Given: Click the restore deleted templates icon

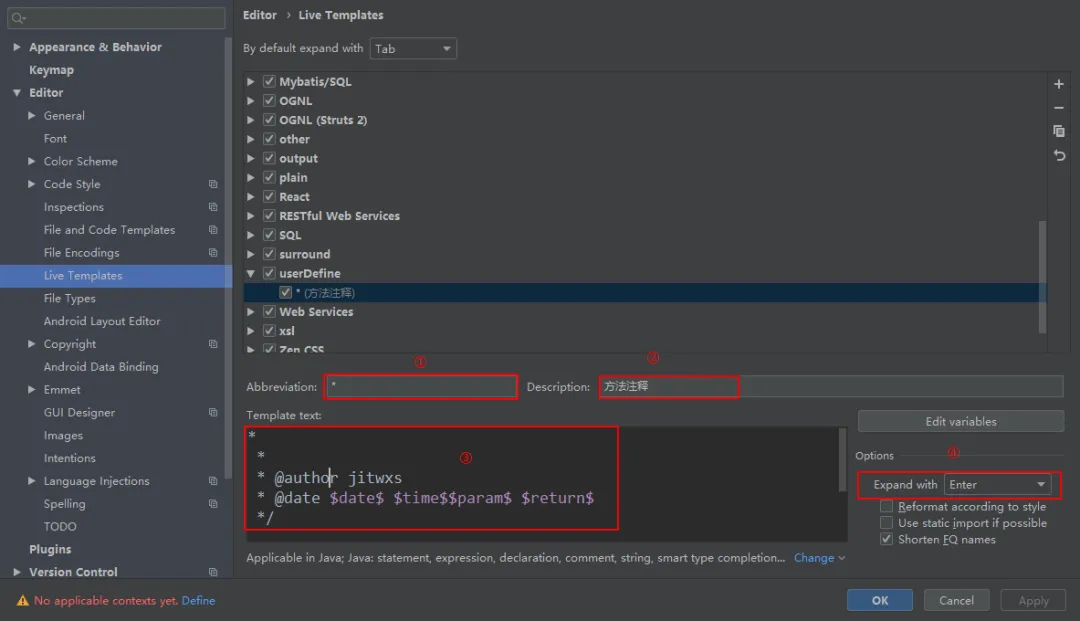Looking at the screenshot, I should [x=1059, y=155].
